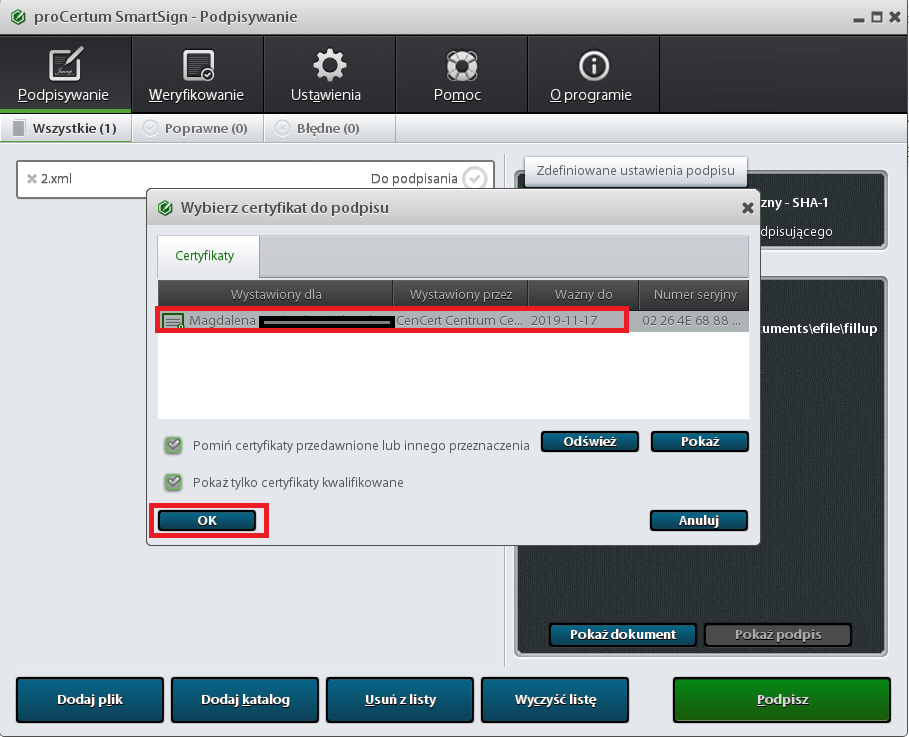Click CenCert Centrum Ce... issuer cell
This screenshot has width=909, height=737.
(459, 320)
